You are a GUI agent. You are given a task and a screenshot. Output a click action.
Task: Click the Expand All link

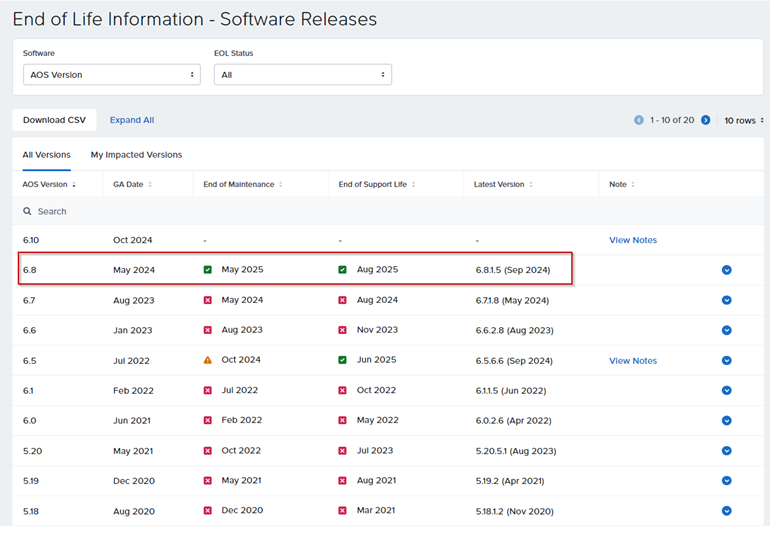coord(132,120)
